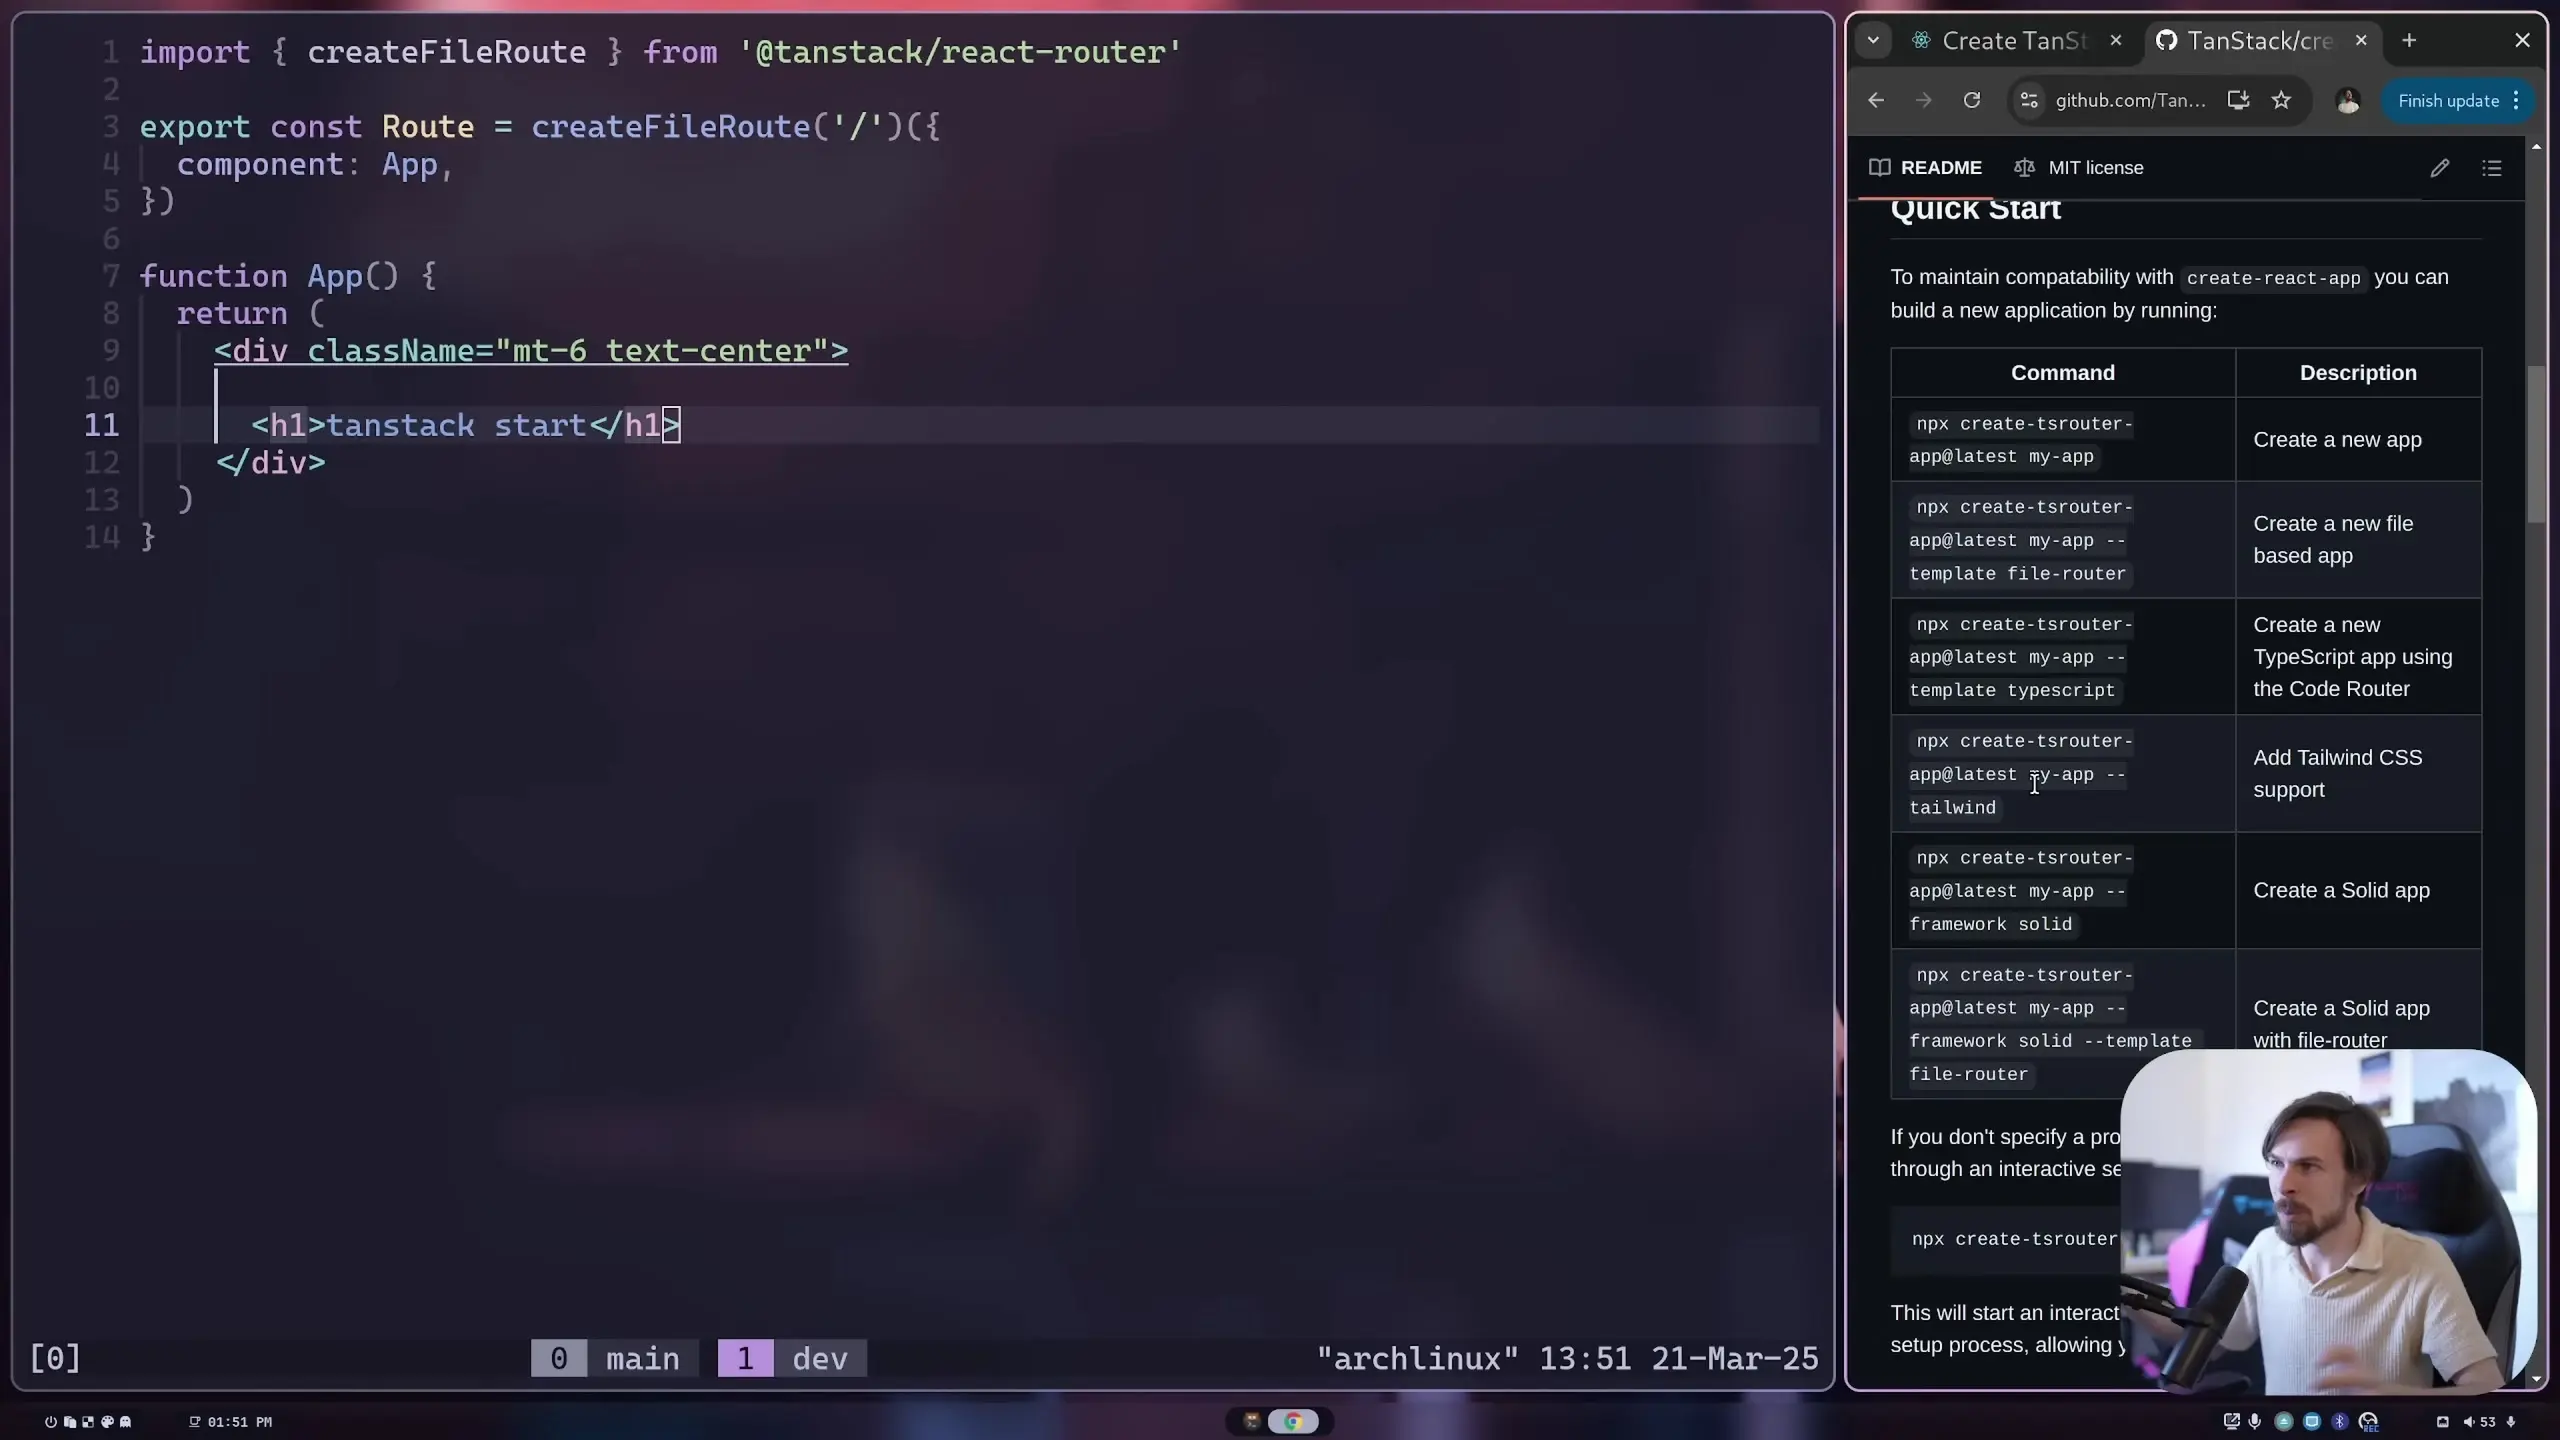Open the tab search dropdown
Viewport: 2560px width, 1440px height.
click(x=1873, y=40)
